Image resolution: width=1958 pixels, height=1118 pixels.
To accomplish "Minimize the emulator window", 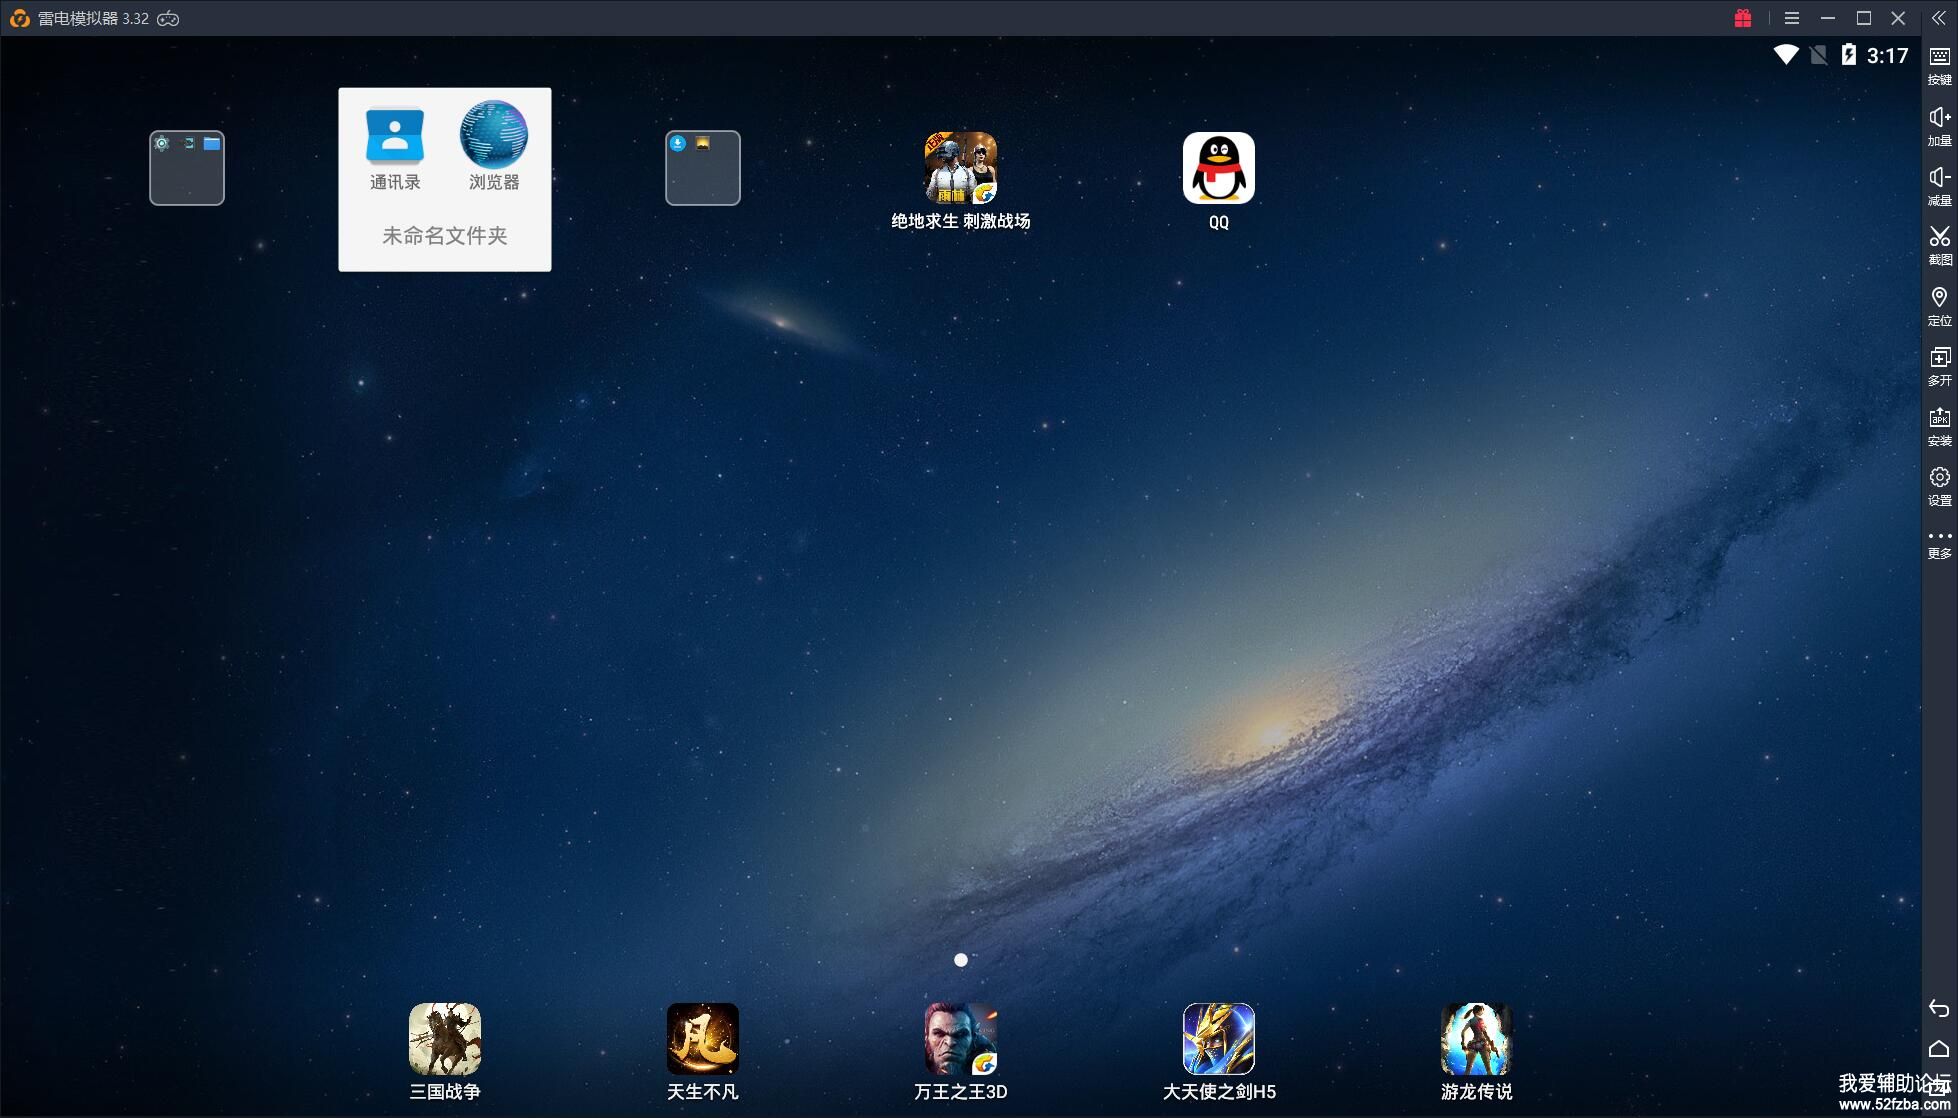I will pos(1828,18).
